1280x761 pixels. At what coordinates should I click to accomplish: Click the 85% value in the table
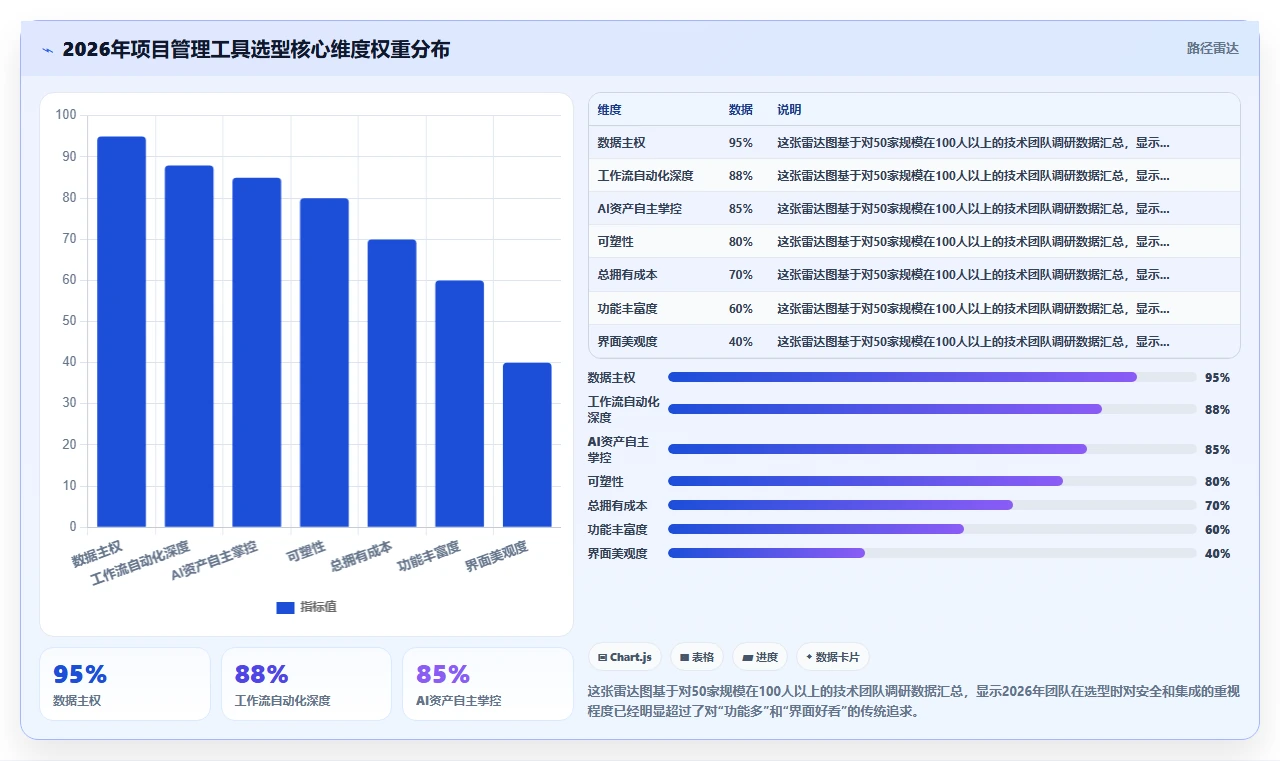pos(741,209)
